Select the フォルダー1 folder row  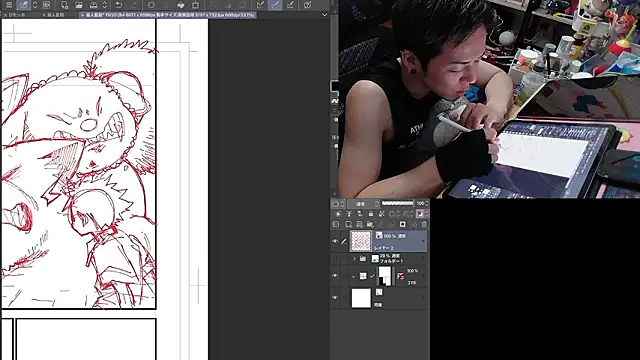click(x=380, y=258)
